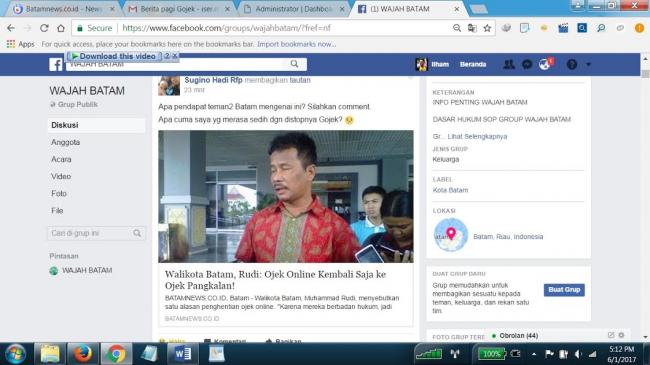This screenshot has height=365, width=650.
Task: Click the translate page icon
Action: 472,28
